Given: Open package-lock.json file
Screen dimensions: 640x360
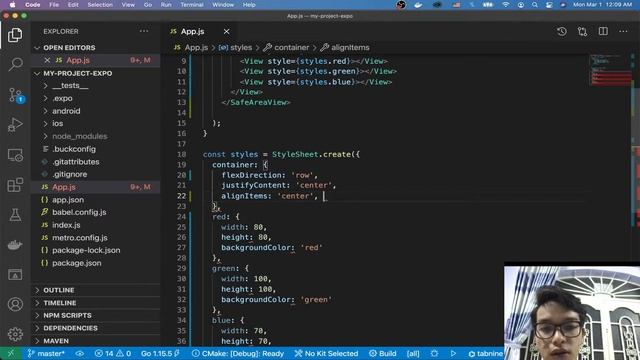Looking at the screenshot, I should click(x=96, y=250).
